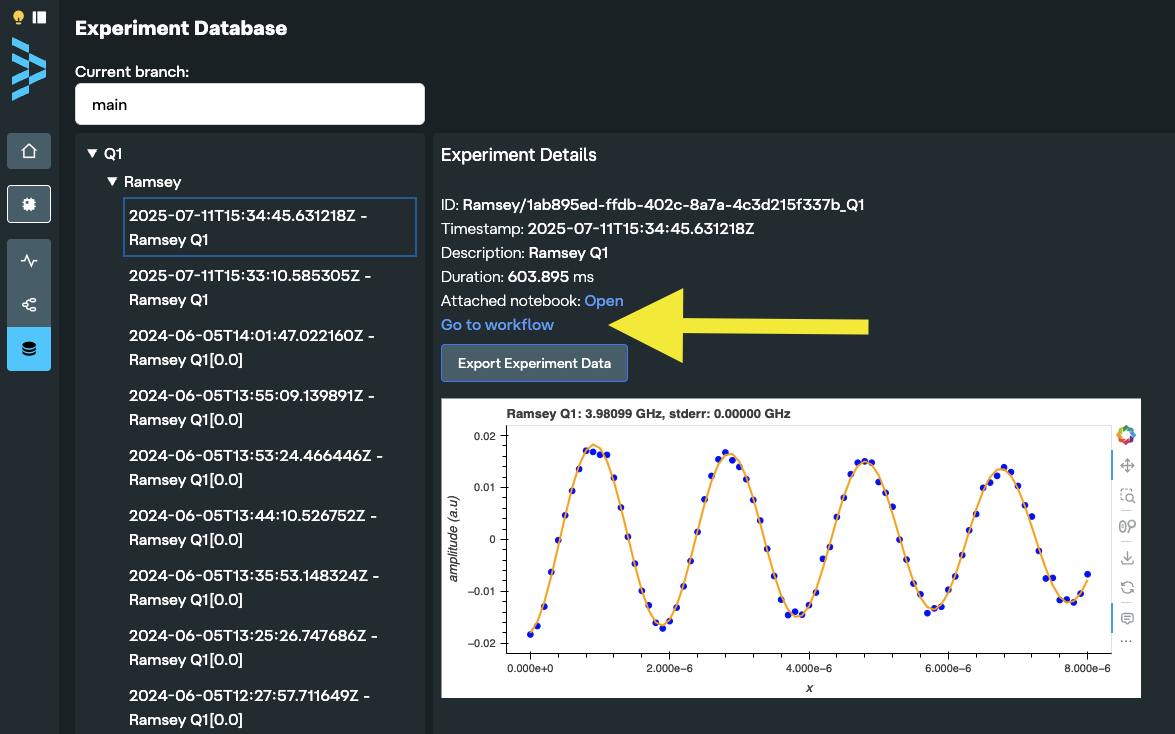Toggle the Hover tooltip plot tool

tap(1127, 618)
